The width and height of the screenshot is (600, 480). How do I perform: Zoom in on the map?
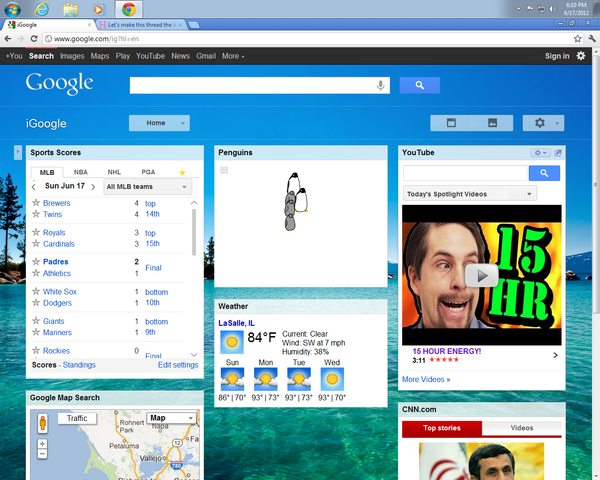pyautogui.click(x=42, y=444)
